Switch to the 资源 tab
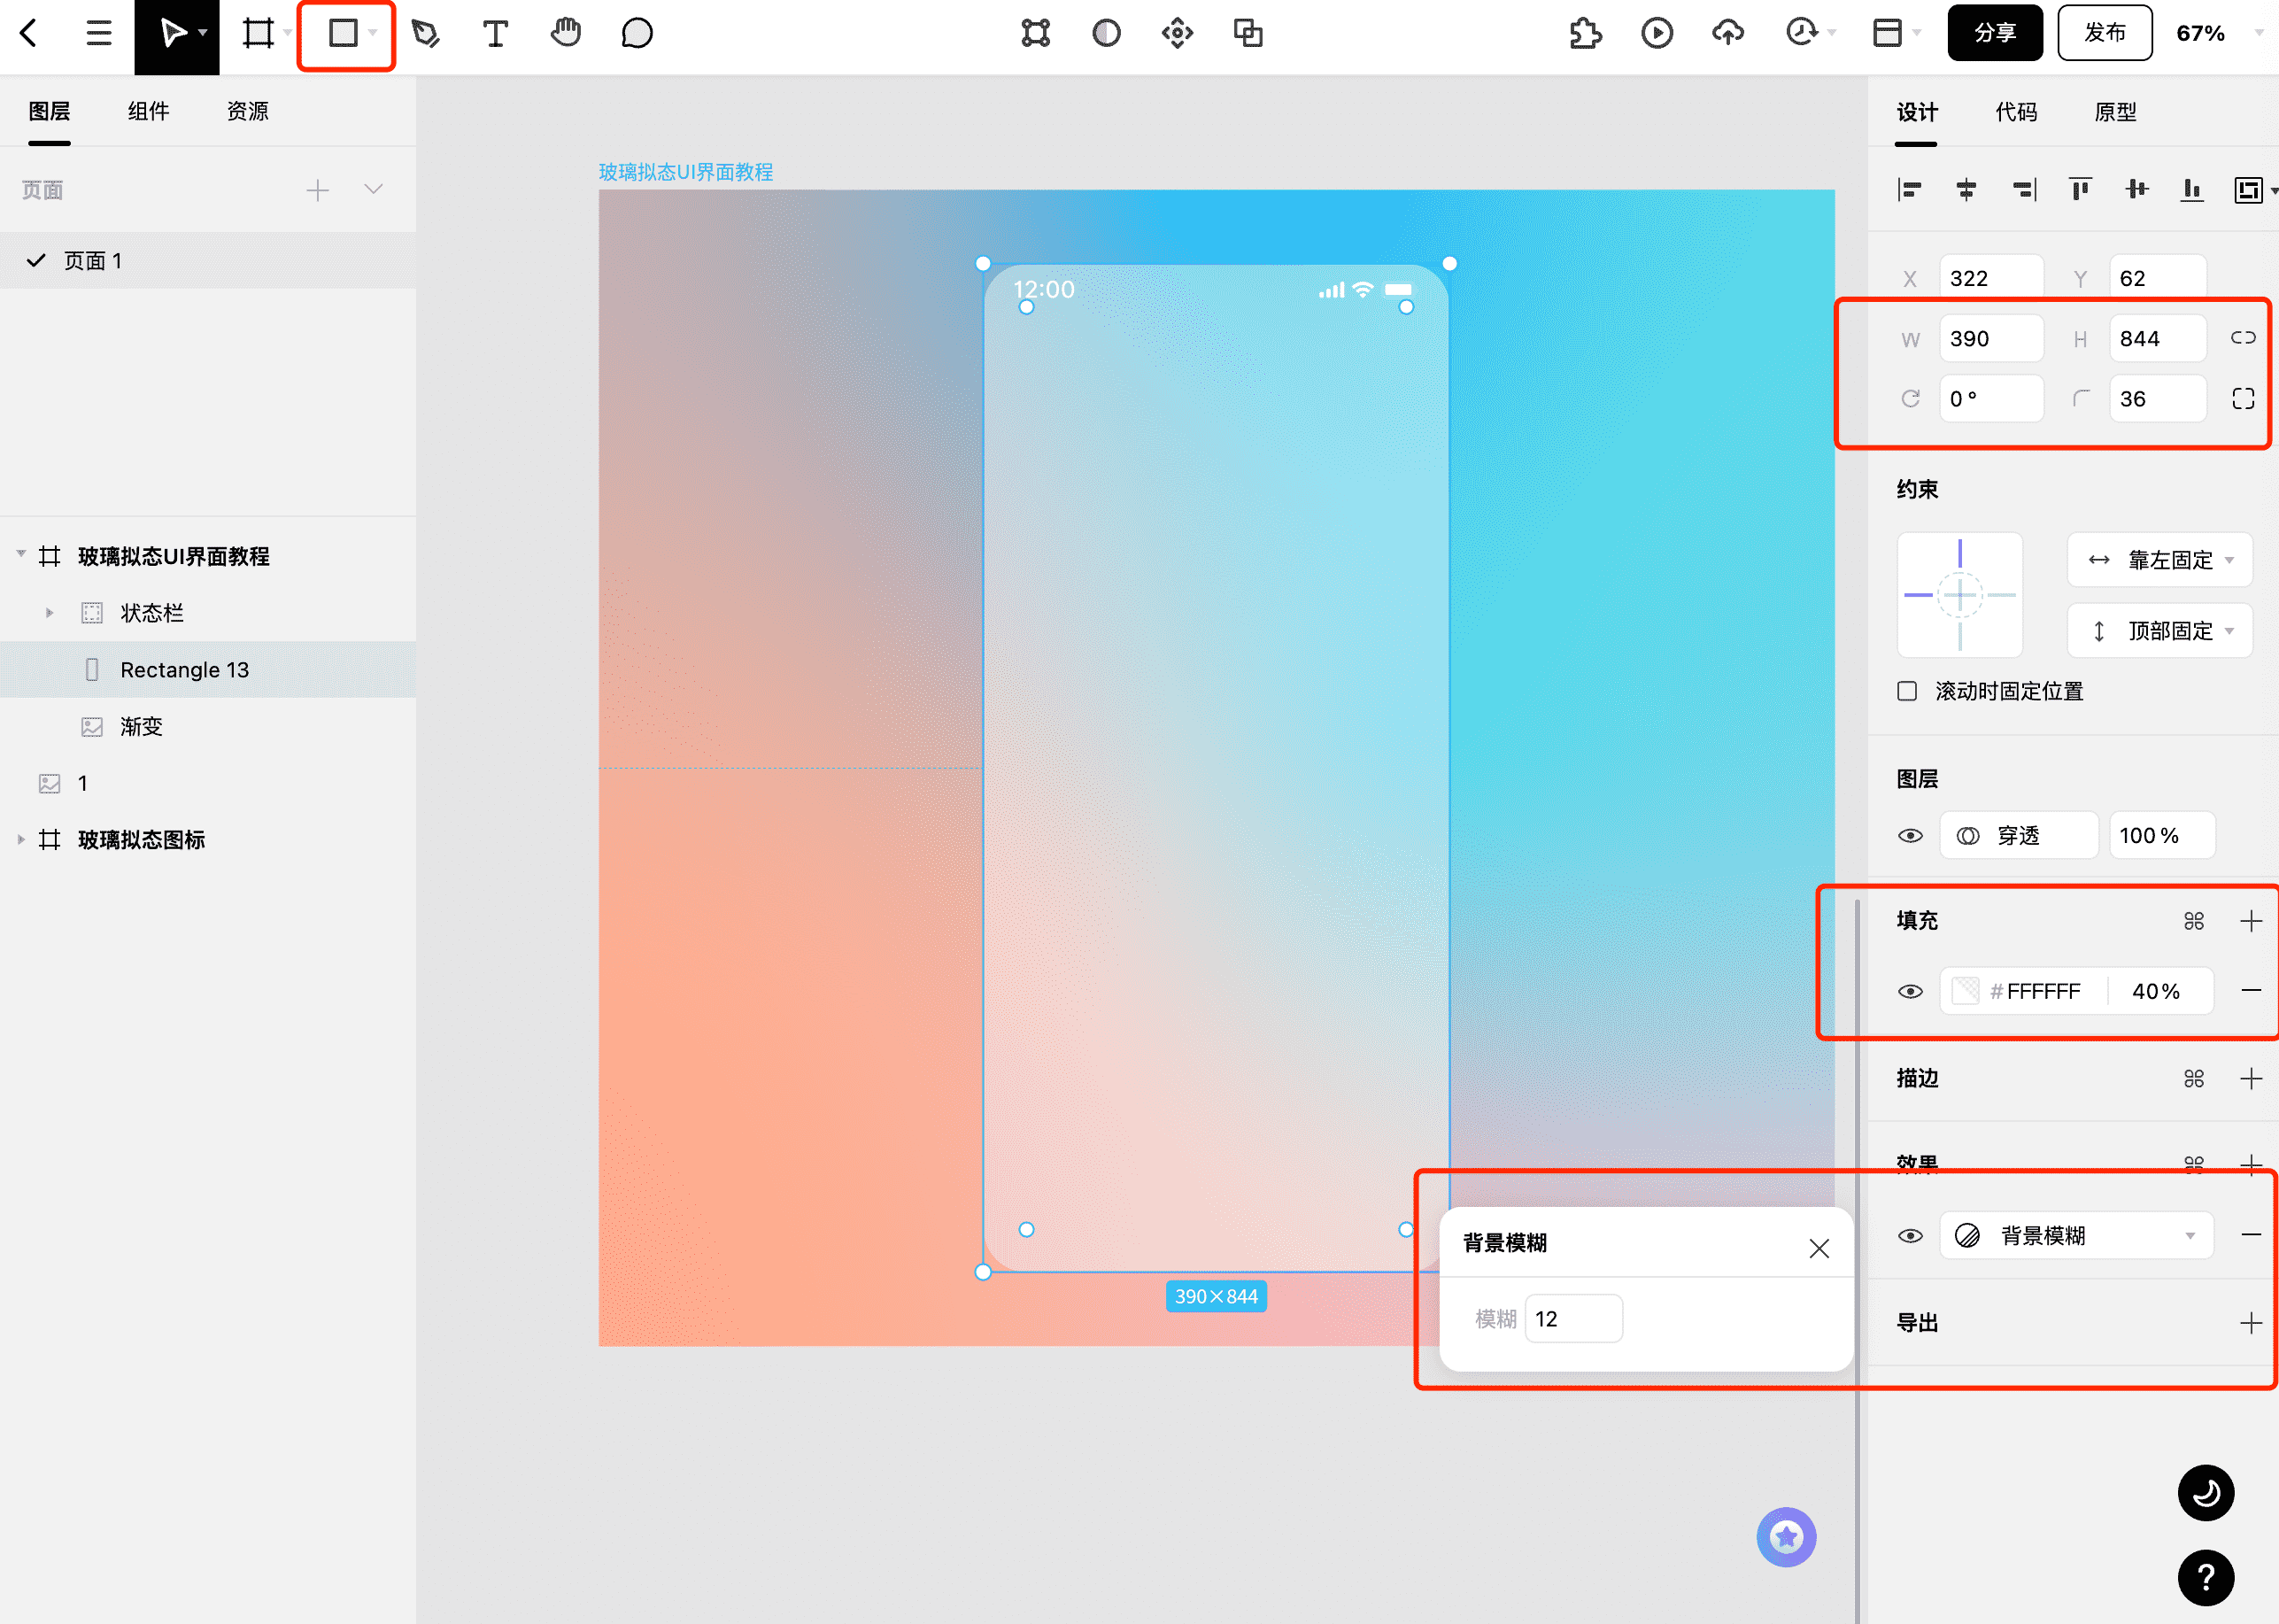 click(x=247, y=111)
